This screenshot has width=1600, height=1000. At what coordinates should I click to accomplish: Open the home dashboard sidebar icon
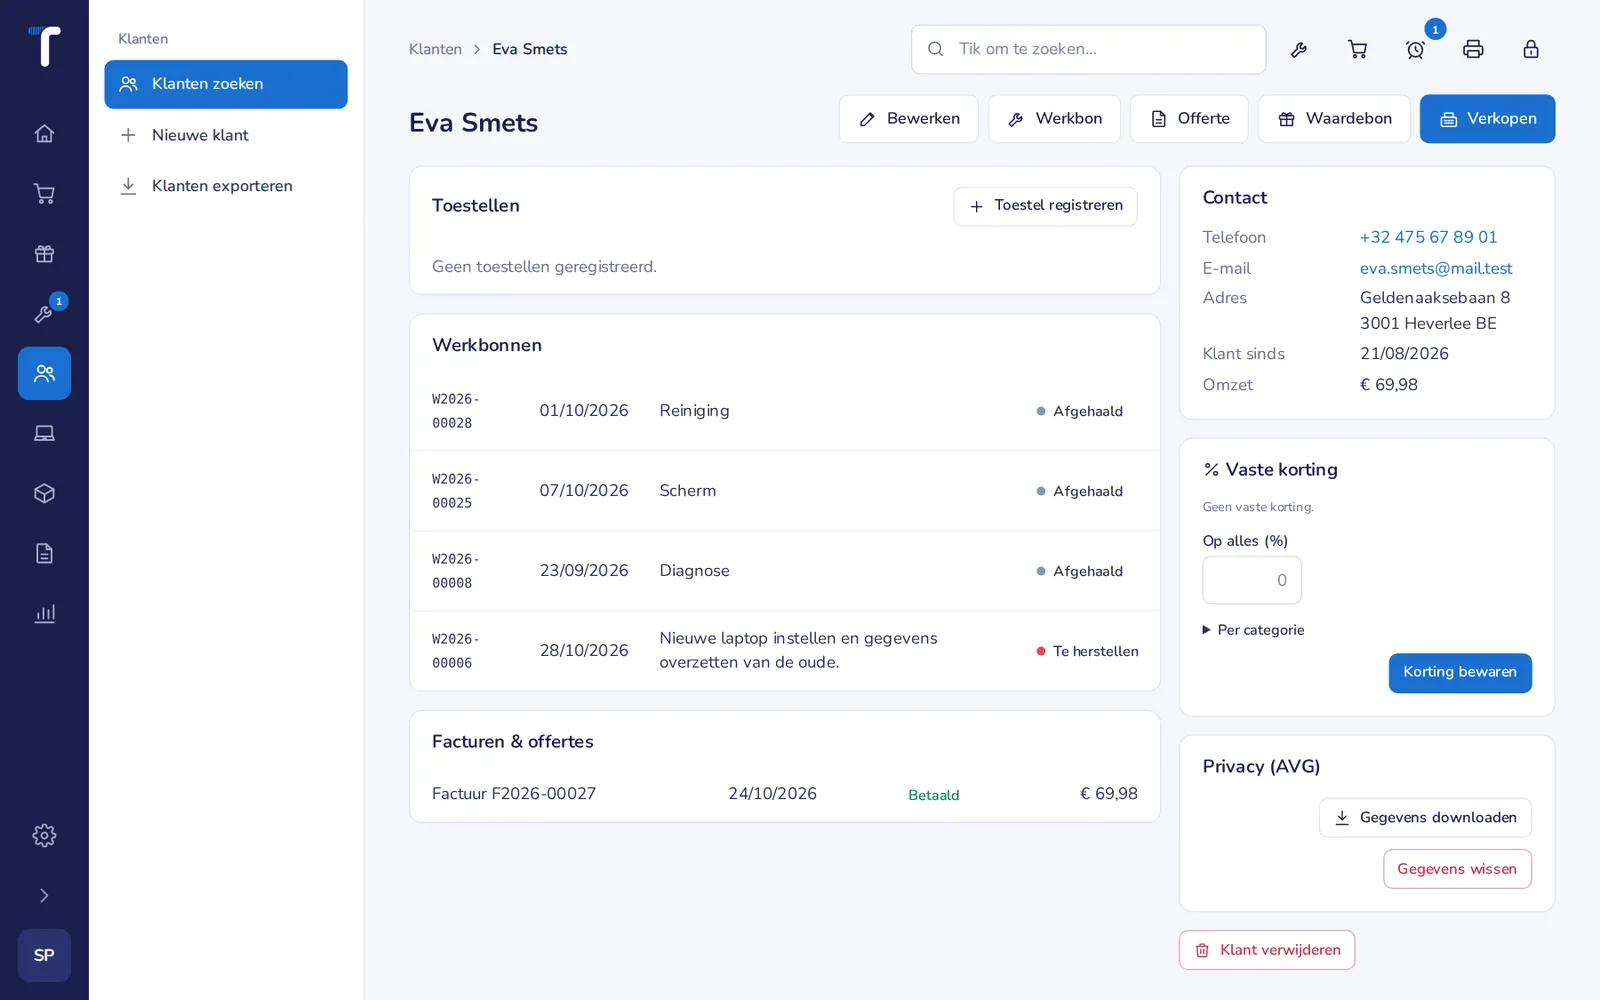click(44, 133)
